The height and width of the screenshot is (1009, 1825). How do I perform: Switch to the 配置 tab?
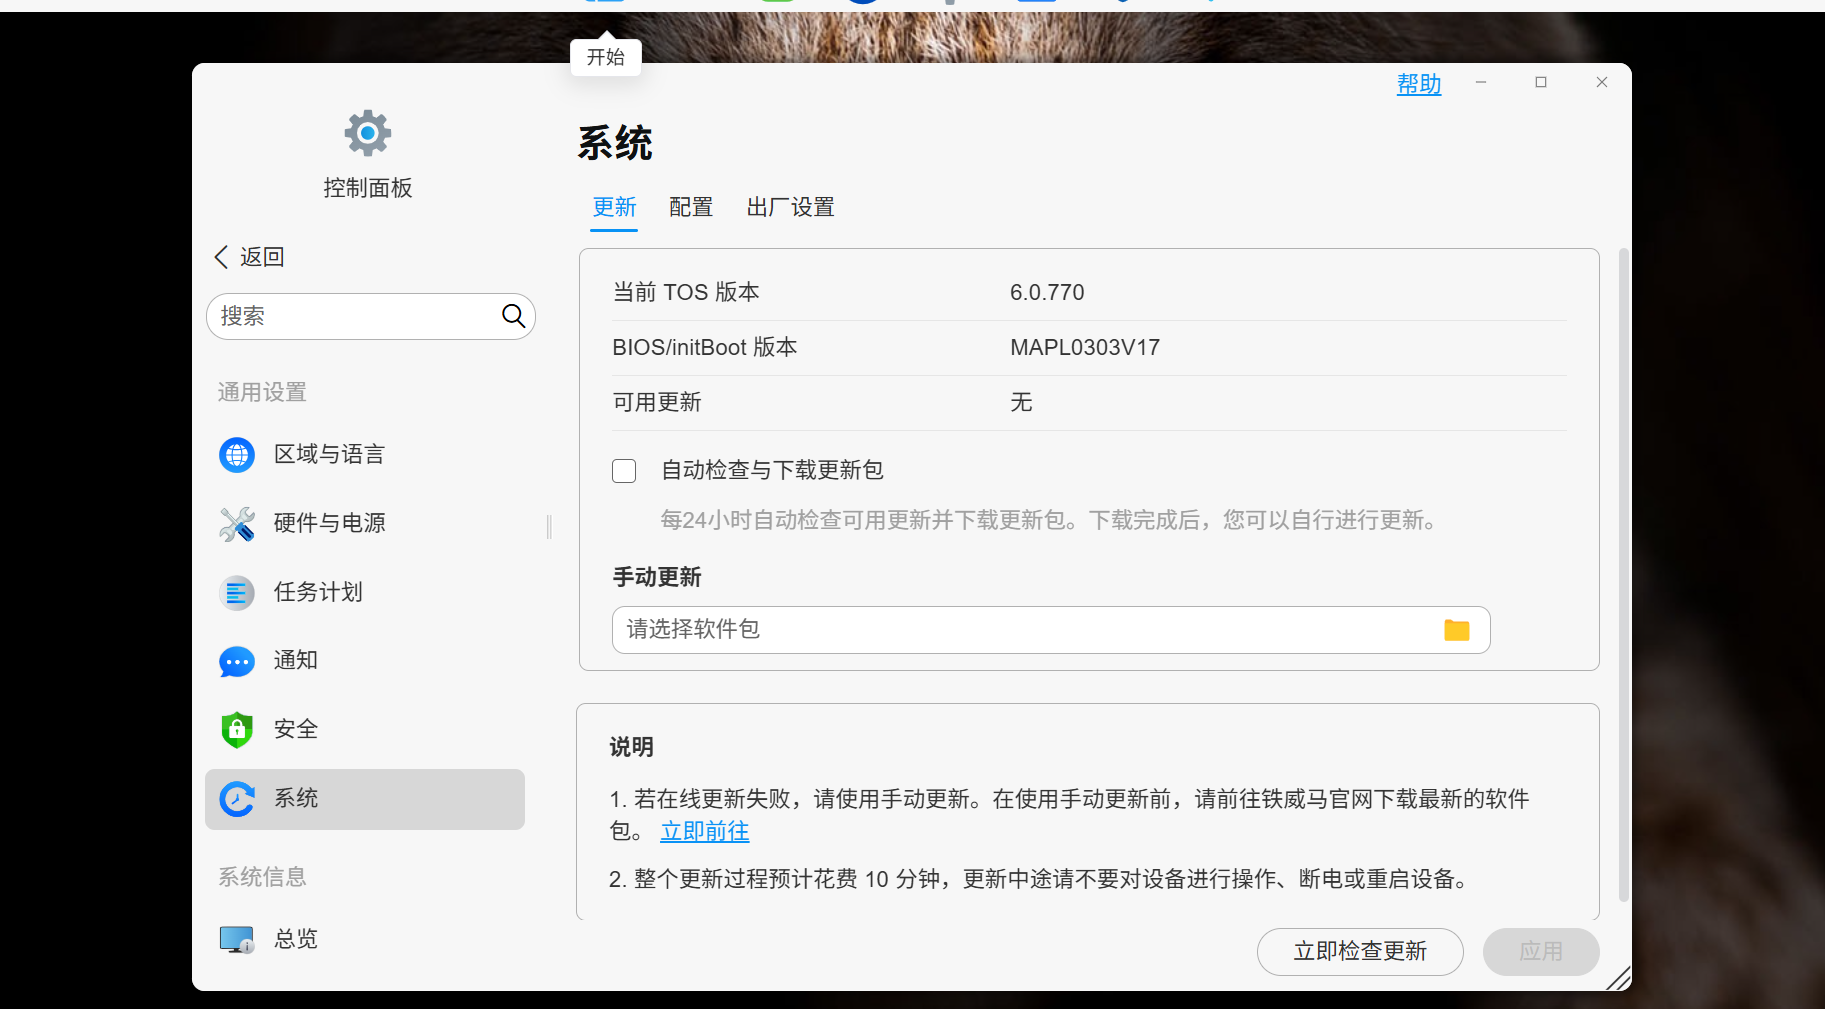click(x=691, y=207)
